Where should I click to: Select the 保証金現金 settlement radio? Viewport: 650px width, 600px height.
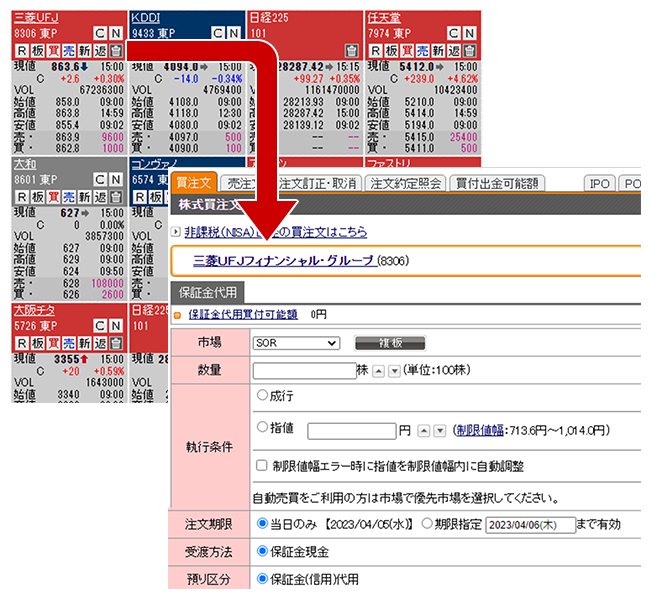pyautogui.click(x=262, y=551)
